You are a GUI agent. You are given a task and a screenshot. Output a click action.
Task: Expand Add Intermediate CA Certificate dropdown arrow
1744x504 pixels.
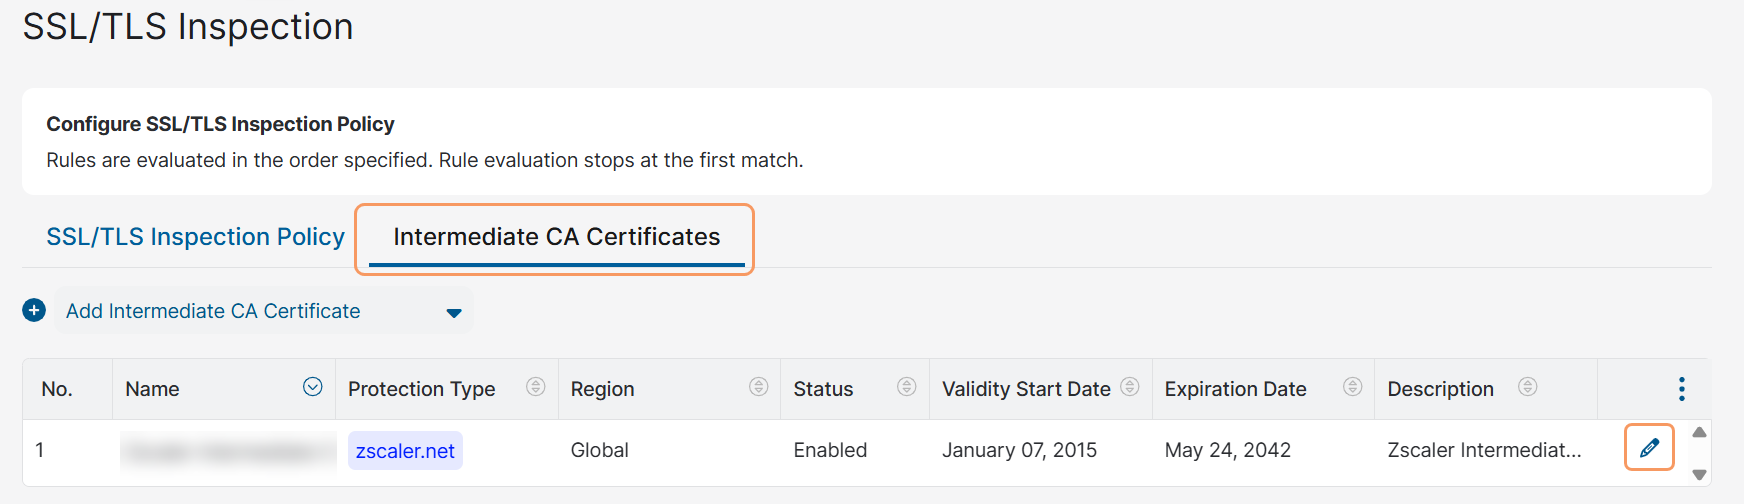pyautogui.click(x=454, y=313)
